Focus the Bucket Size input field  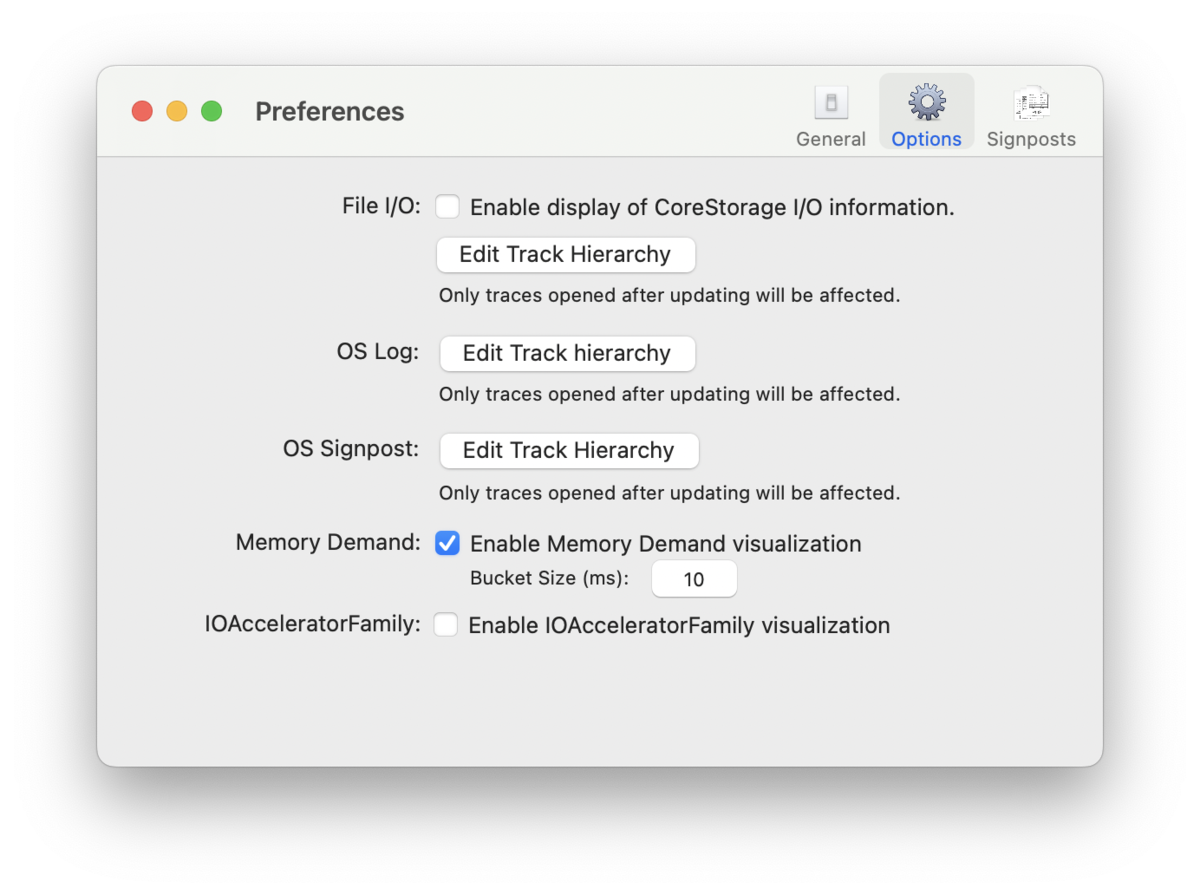tap(694, 579)
